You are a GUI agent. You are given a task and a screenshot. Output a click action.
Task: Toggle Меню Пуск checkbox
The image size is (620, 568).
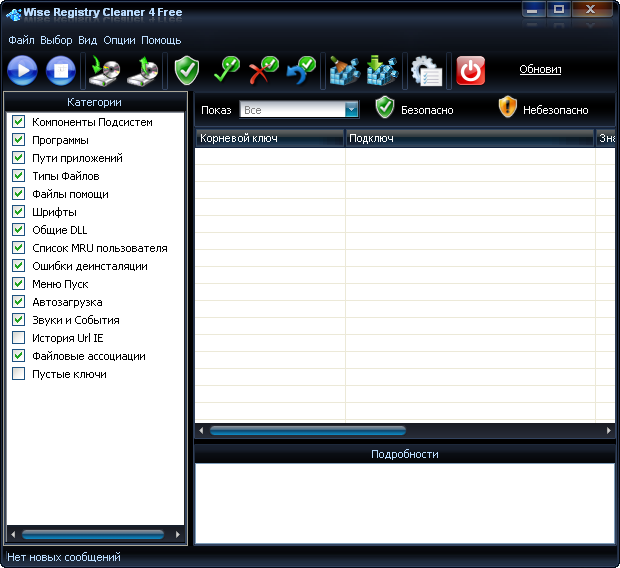tap(19, 283)
